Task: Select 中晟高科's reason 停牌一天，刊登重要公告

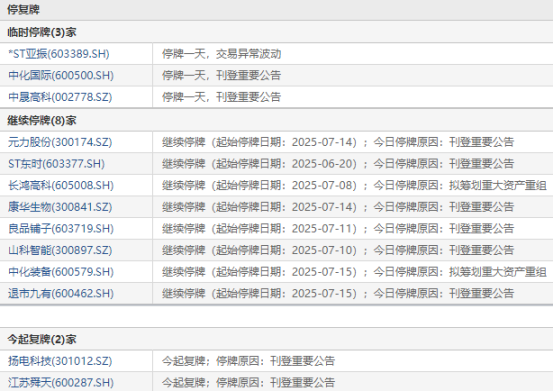Action: [x=222, y=97]
